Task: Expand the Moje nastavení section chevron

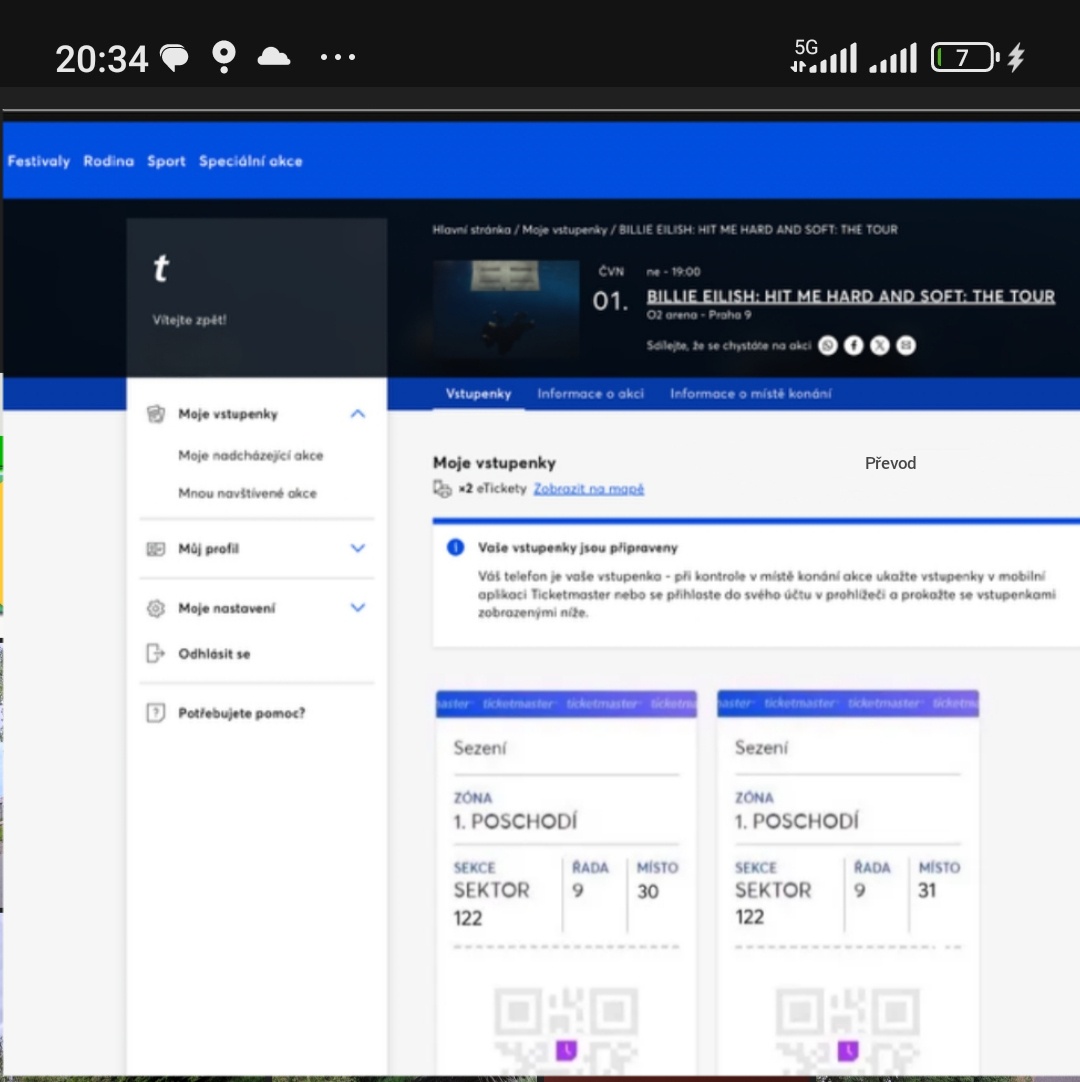Action: click(x=357, y=607)
